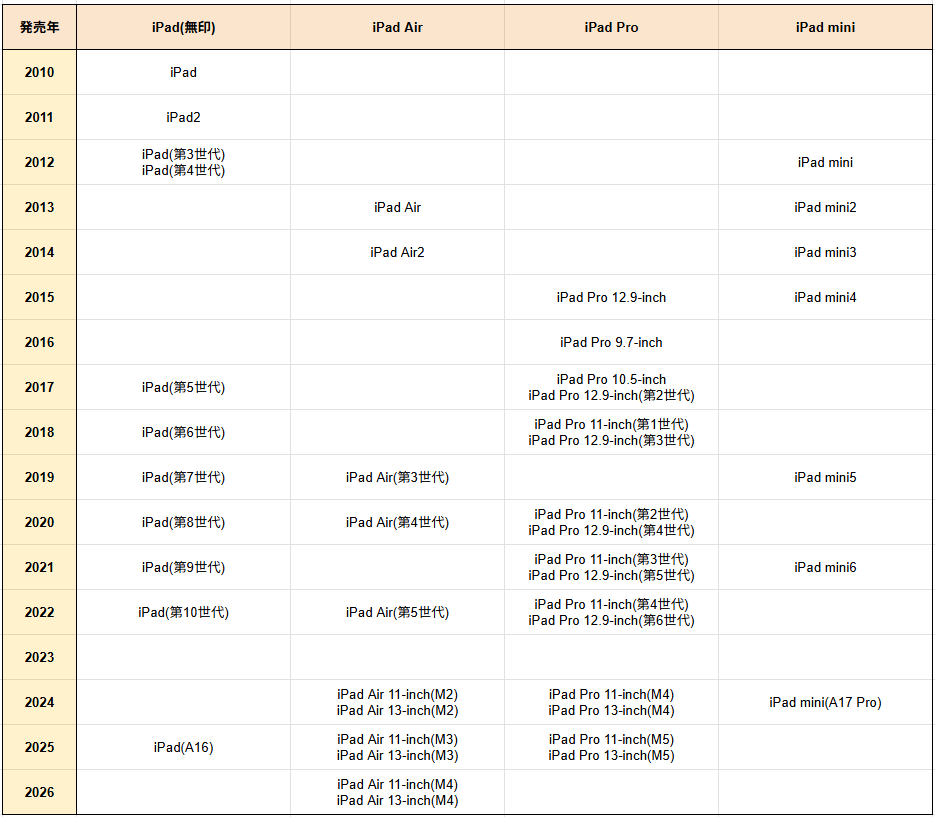935x817 pixels.
Task: Click the 2026 year row header
Action: (x=39, y=792)
